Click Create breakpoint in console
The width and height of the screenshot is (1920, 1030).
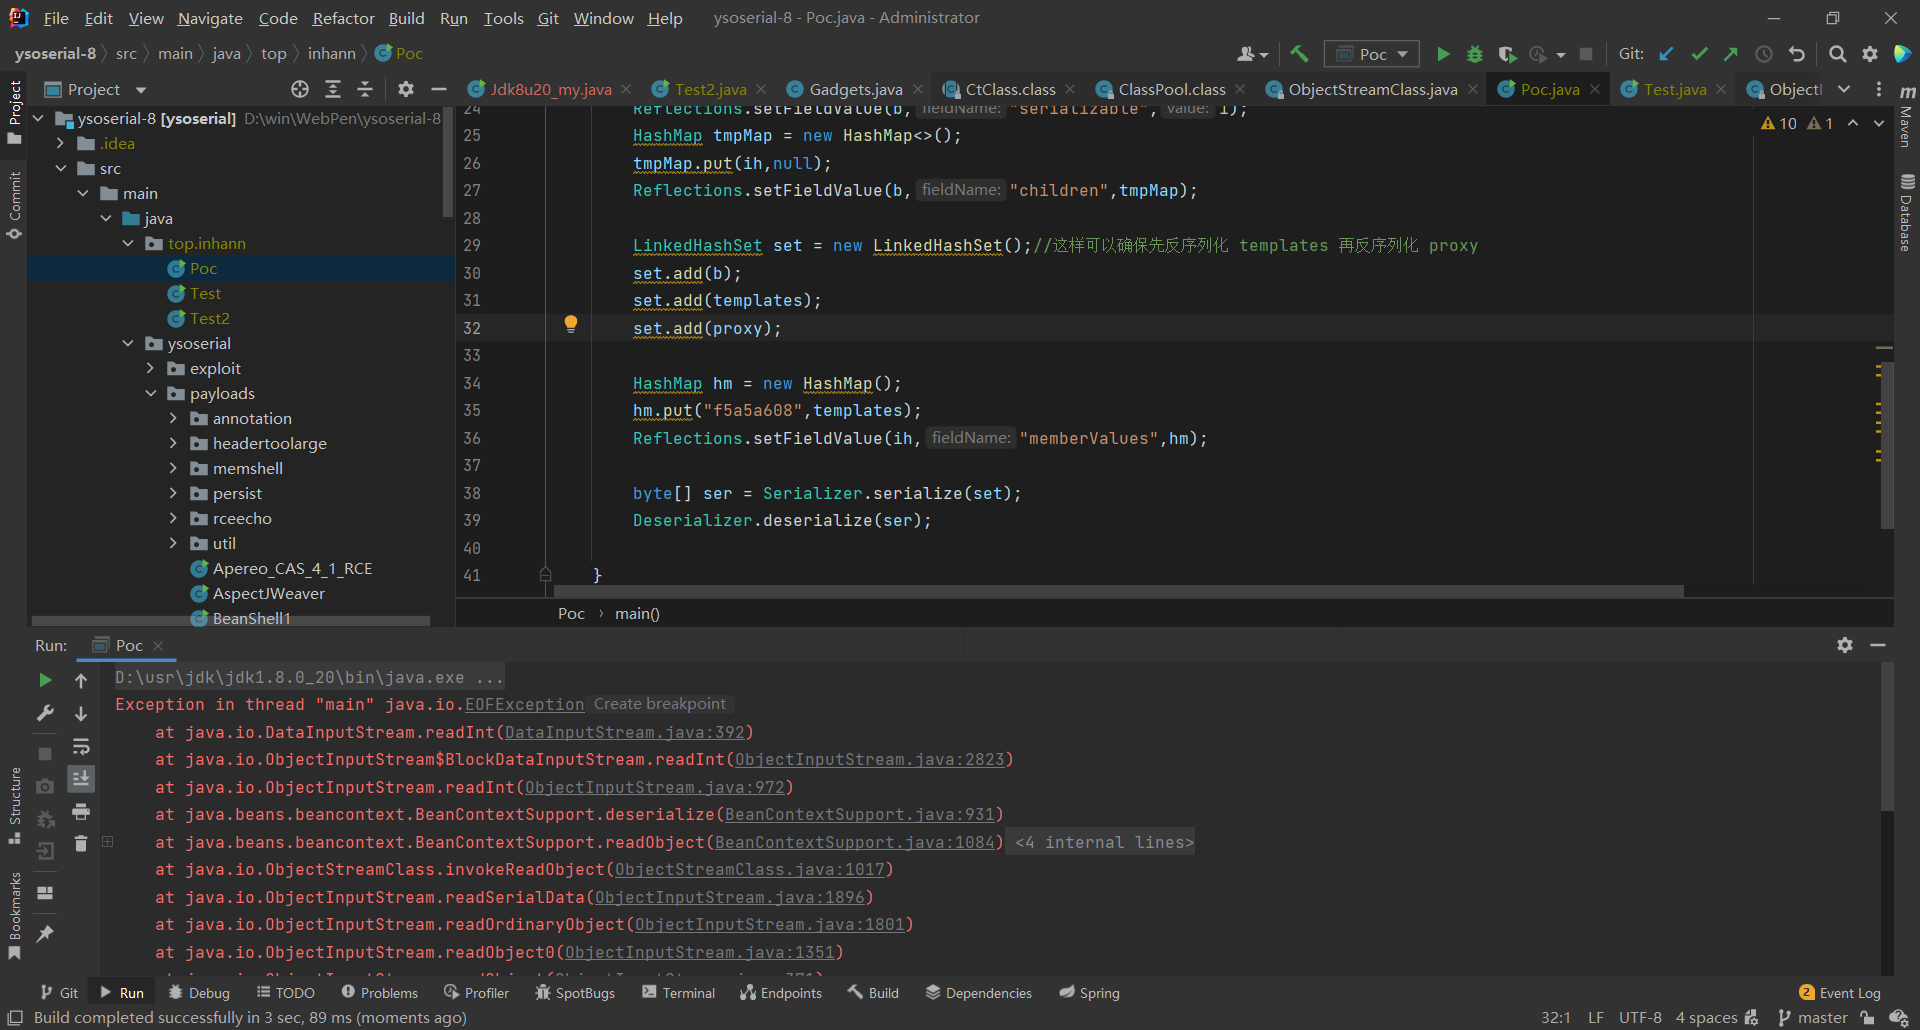coord(660,704)
